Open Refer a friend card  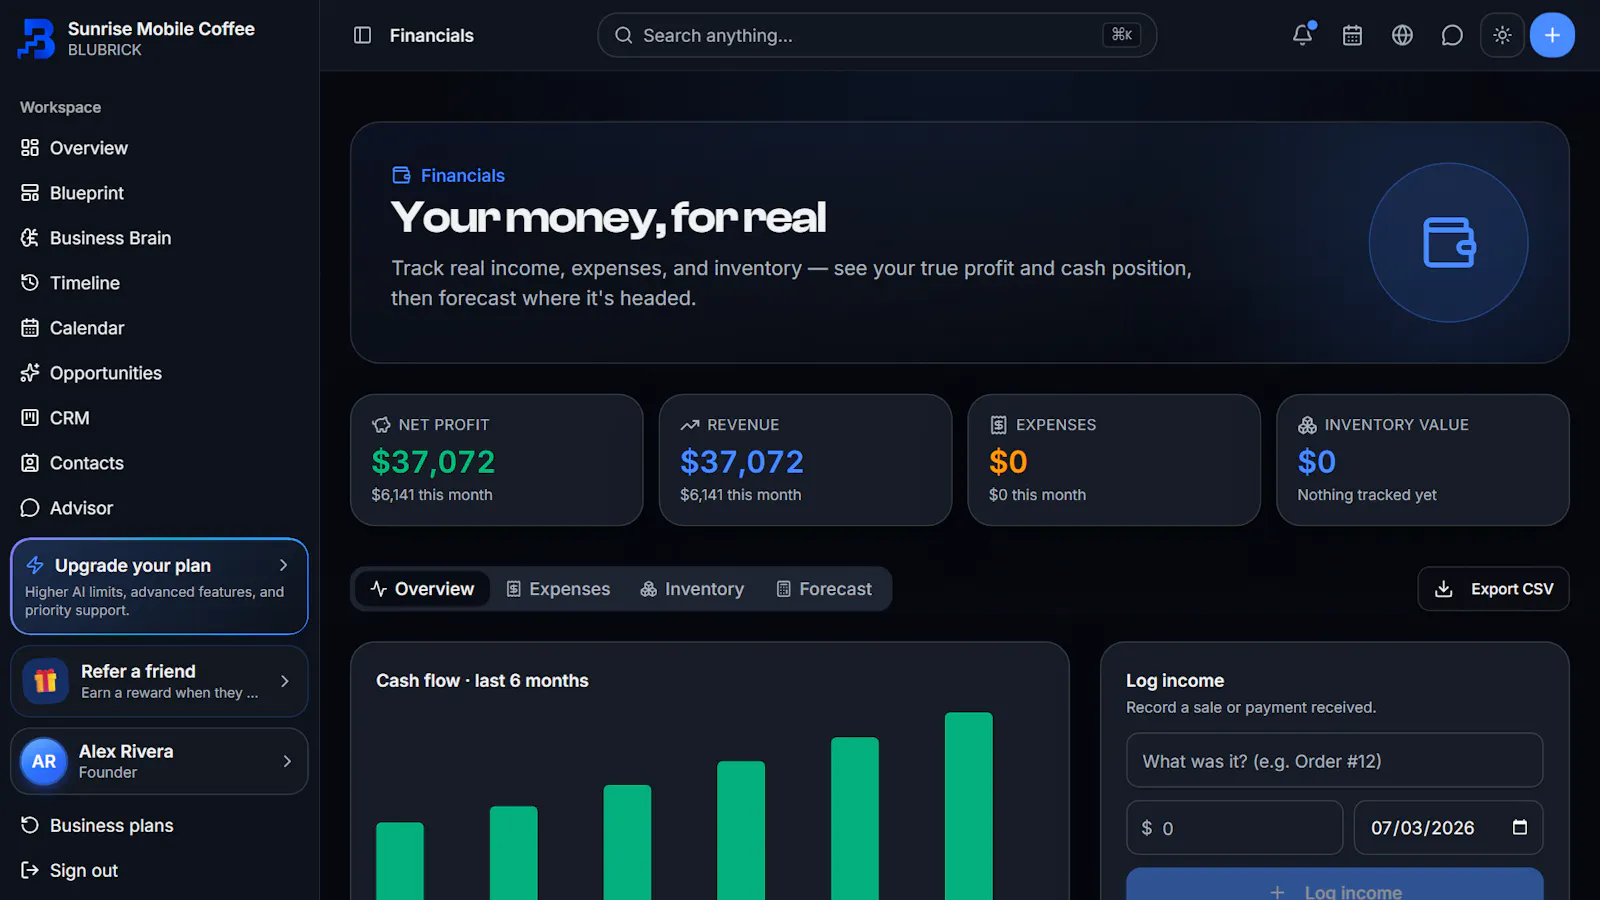[x=159, y=681]
